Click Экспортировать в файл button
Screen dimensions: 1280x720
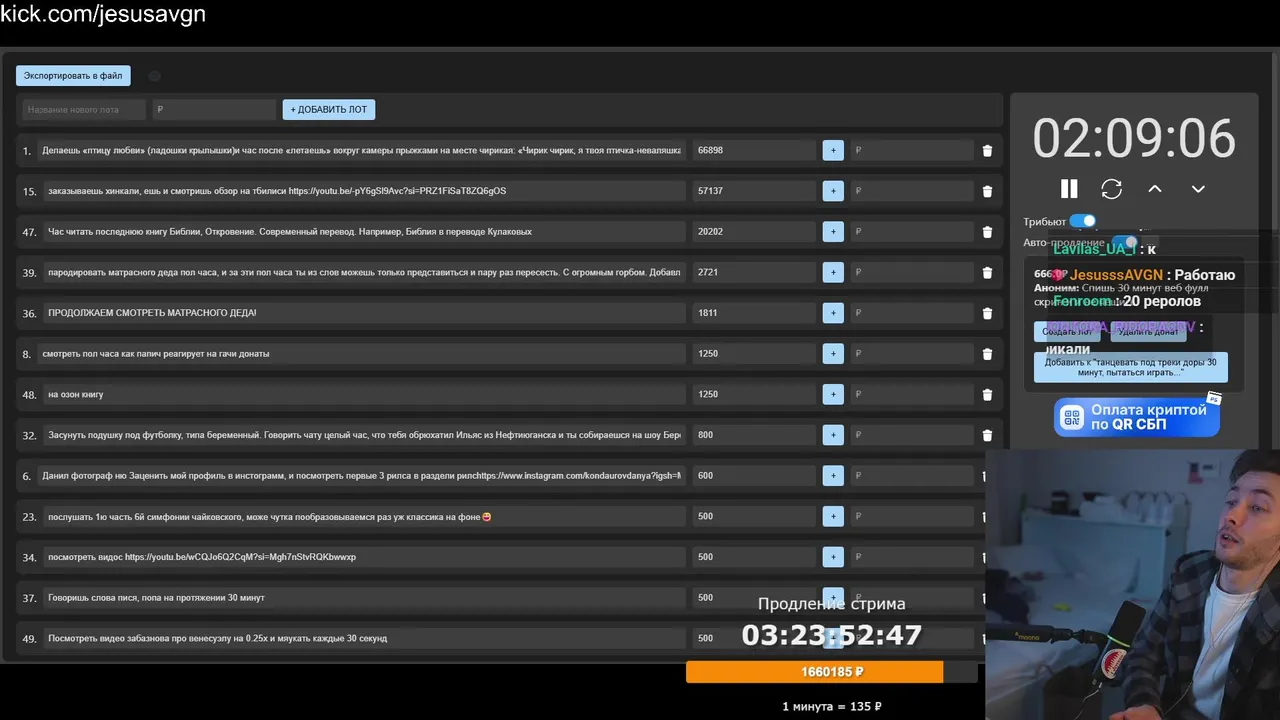73,75
